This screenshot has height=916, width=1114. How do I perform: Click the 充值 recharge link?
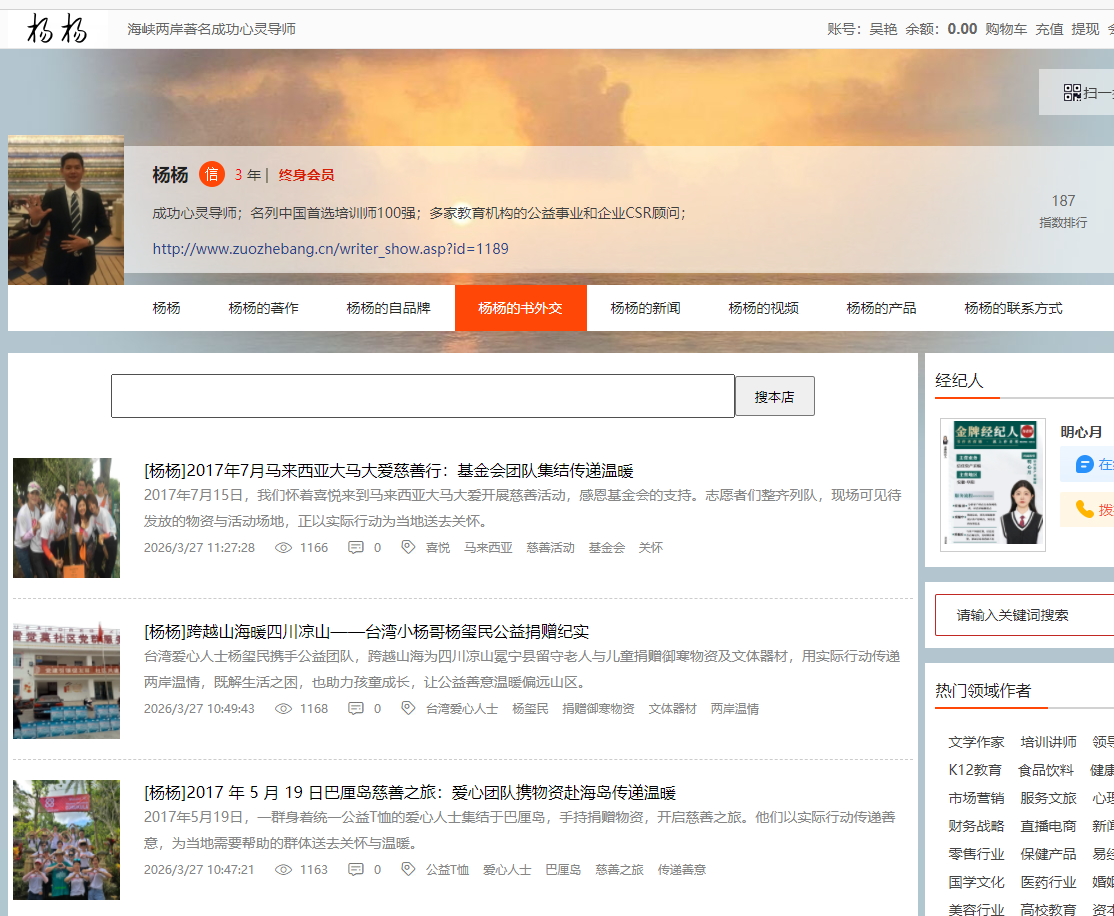click(x=1049, y=29)
